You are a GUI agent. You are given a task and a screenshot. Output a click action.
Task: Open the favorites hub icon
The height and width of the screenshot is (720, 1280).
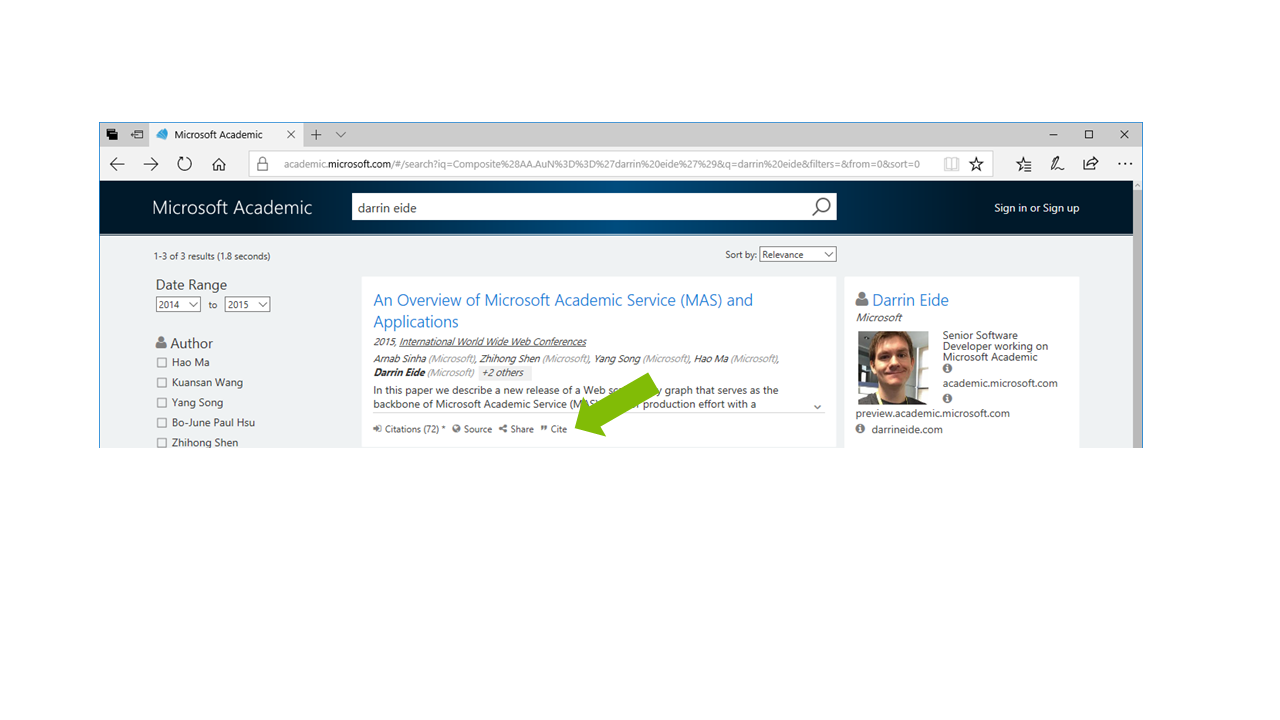pyautogui.click(x=1023, y=164)
